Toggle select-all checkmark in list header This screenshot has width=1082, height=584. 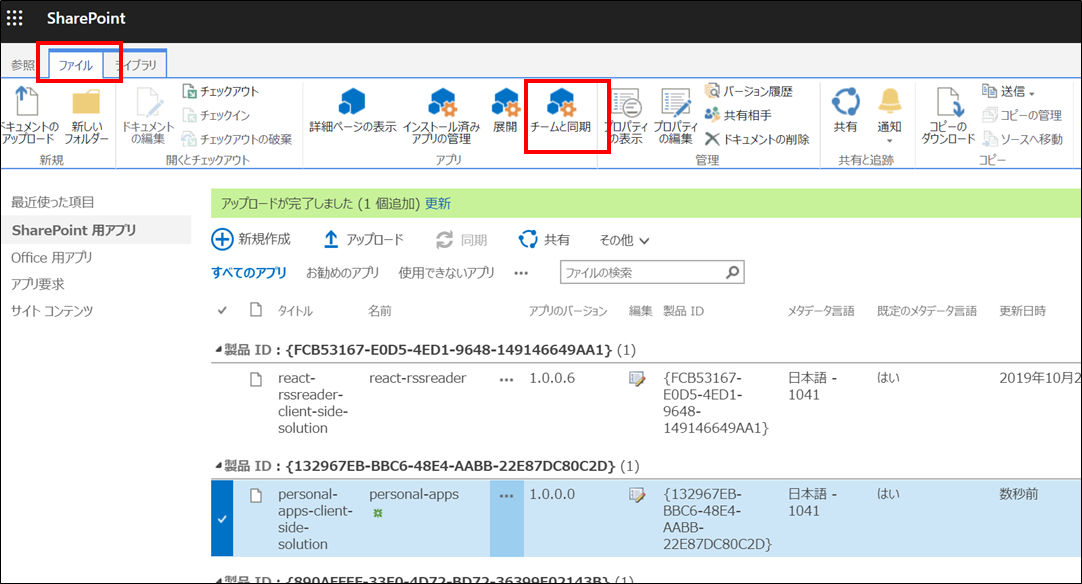pos(222,311)
